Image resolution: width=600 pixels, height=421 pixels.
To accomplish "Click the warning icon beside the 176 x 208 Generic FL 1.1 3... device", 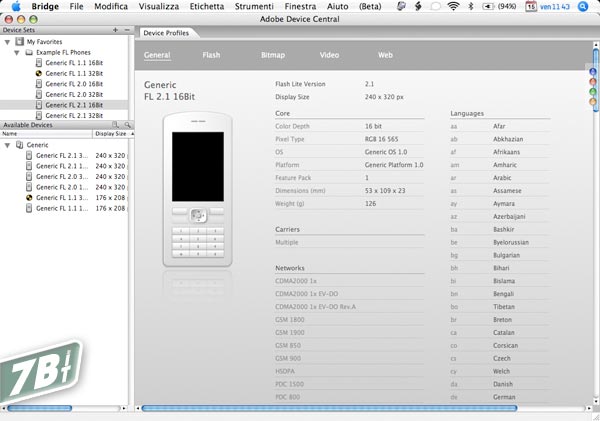I will tap(29, 198).
